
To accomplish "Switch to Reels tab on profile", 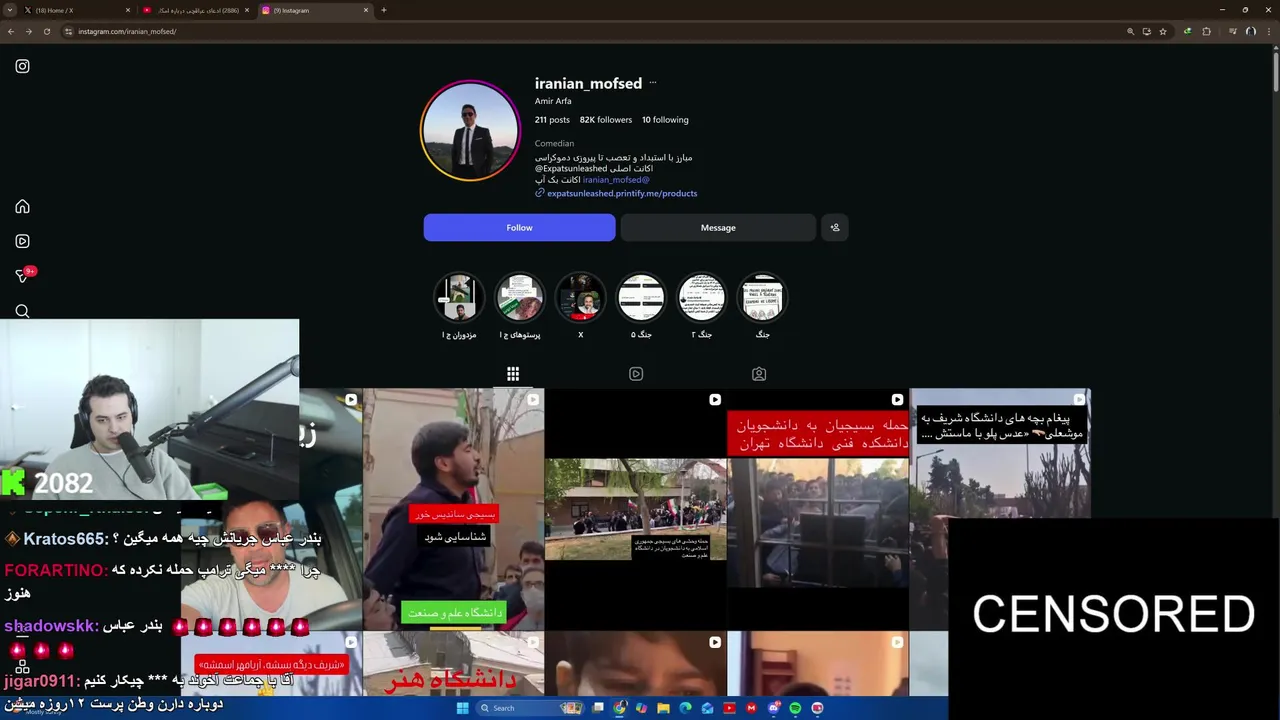I will 636,374.
